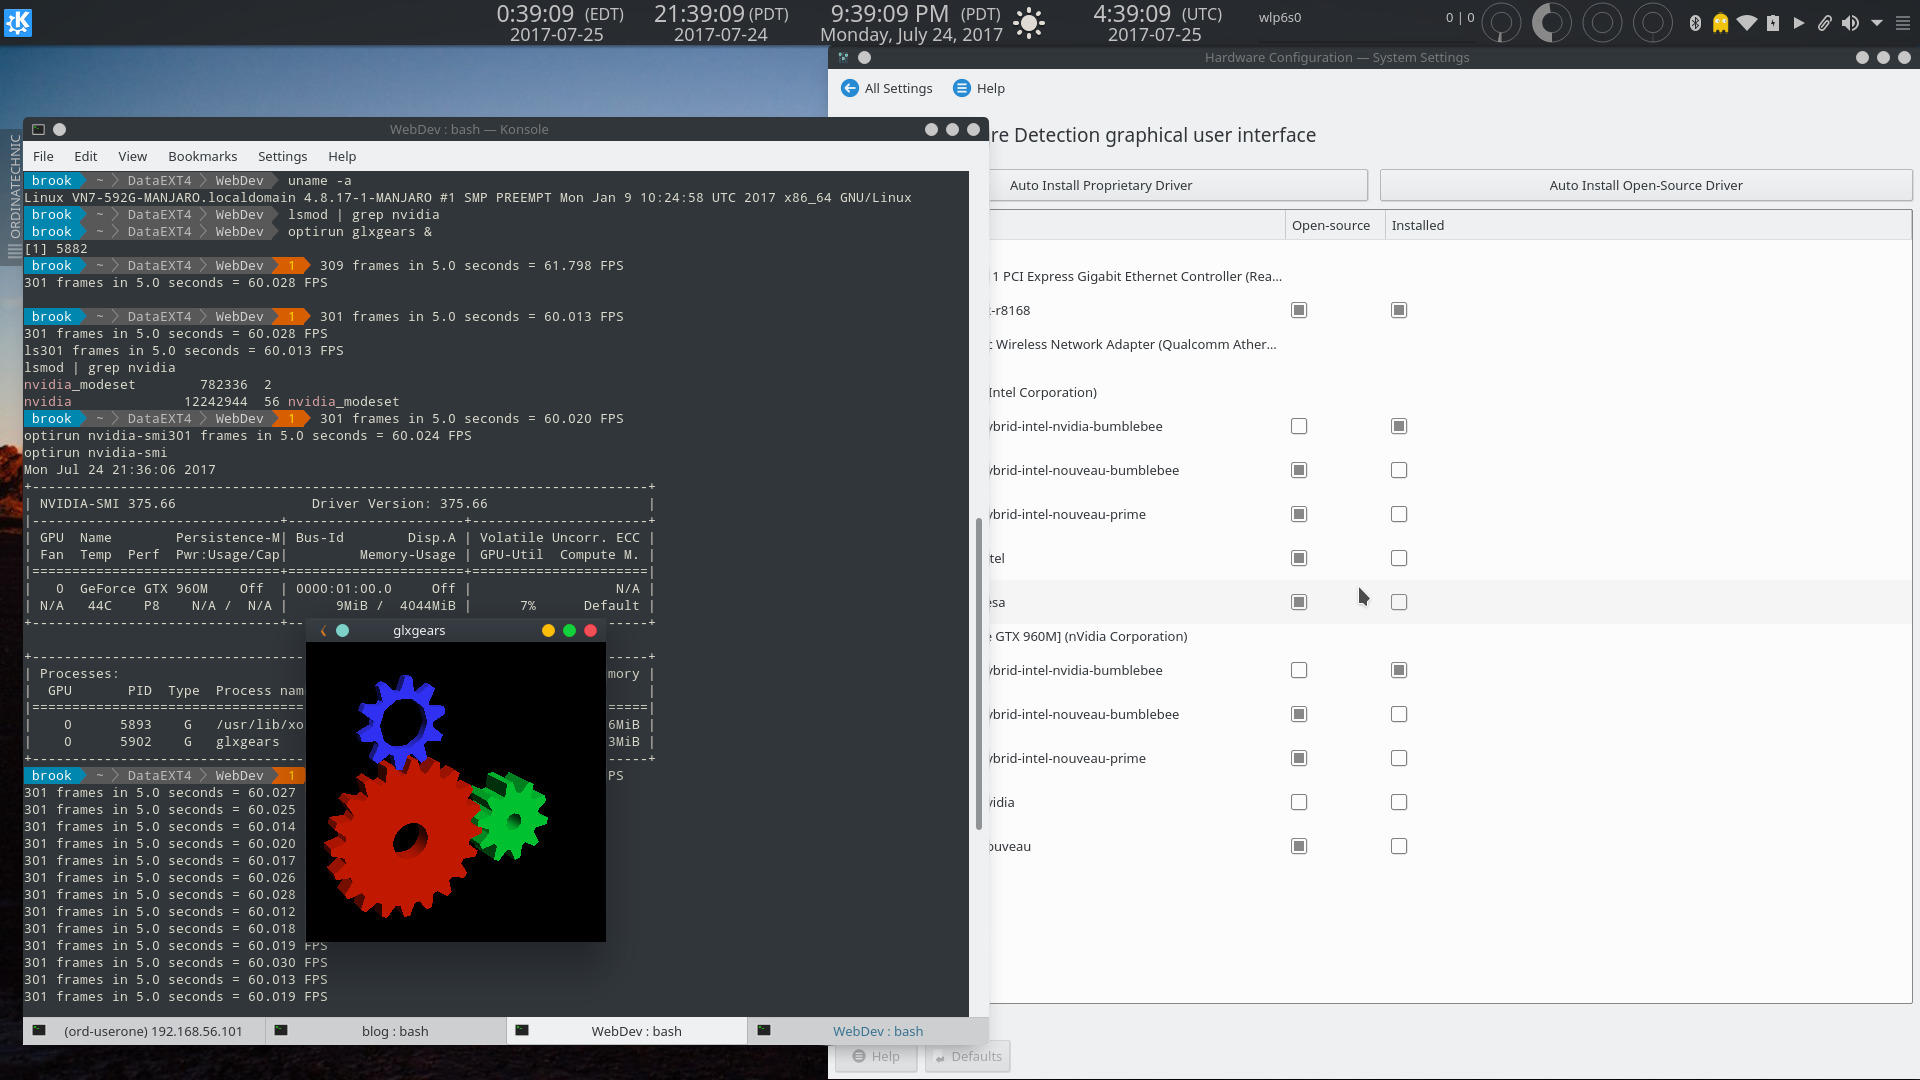Viewport: 1920px width, 1080px height.
Task: Click the 21:39:09 PDT clock
Action: click(720, 23)
